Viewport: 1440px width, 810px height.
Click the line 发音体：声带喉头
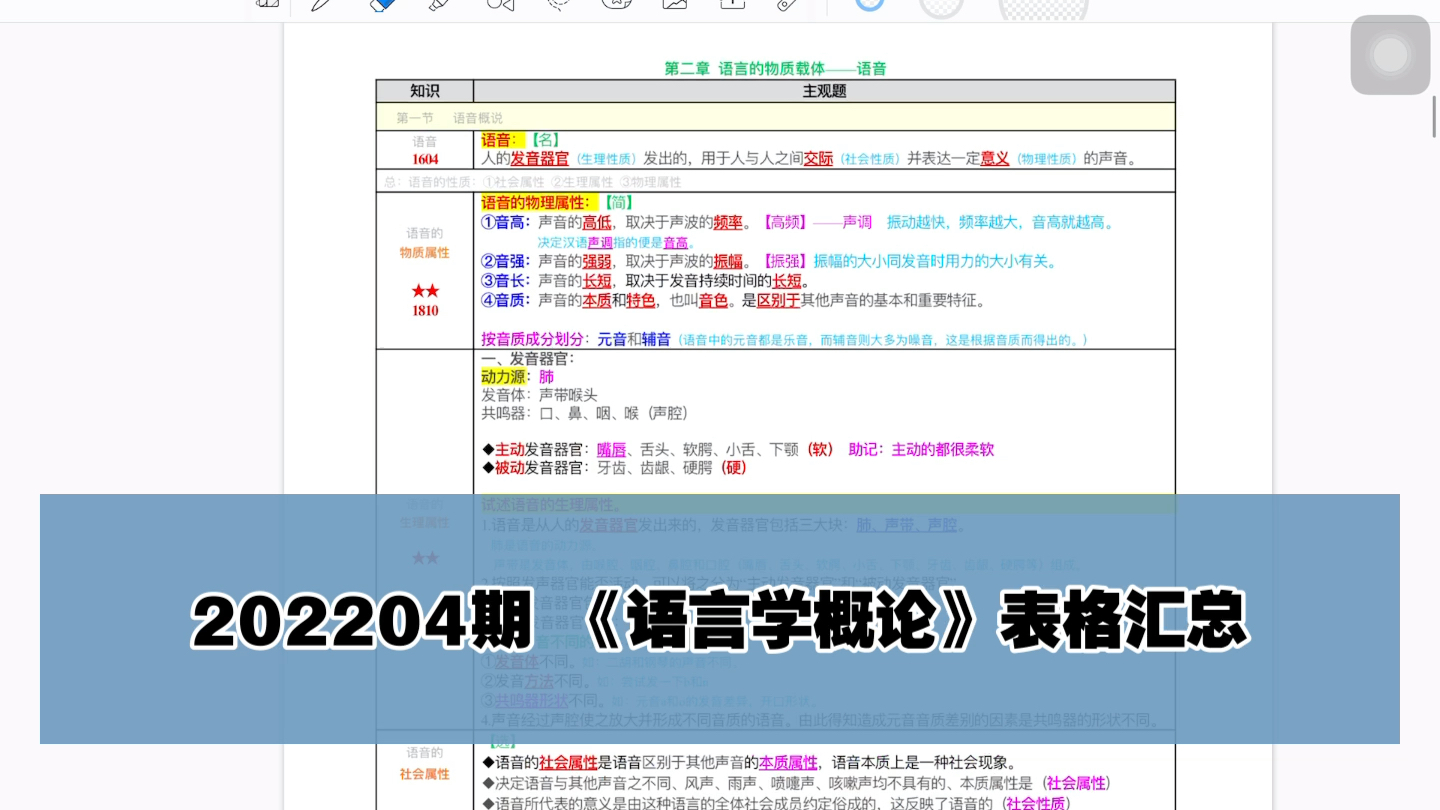(x=539, y=395)
